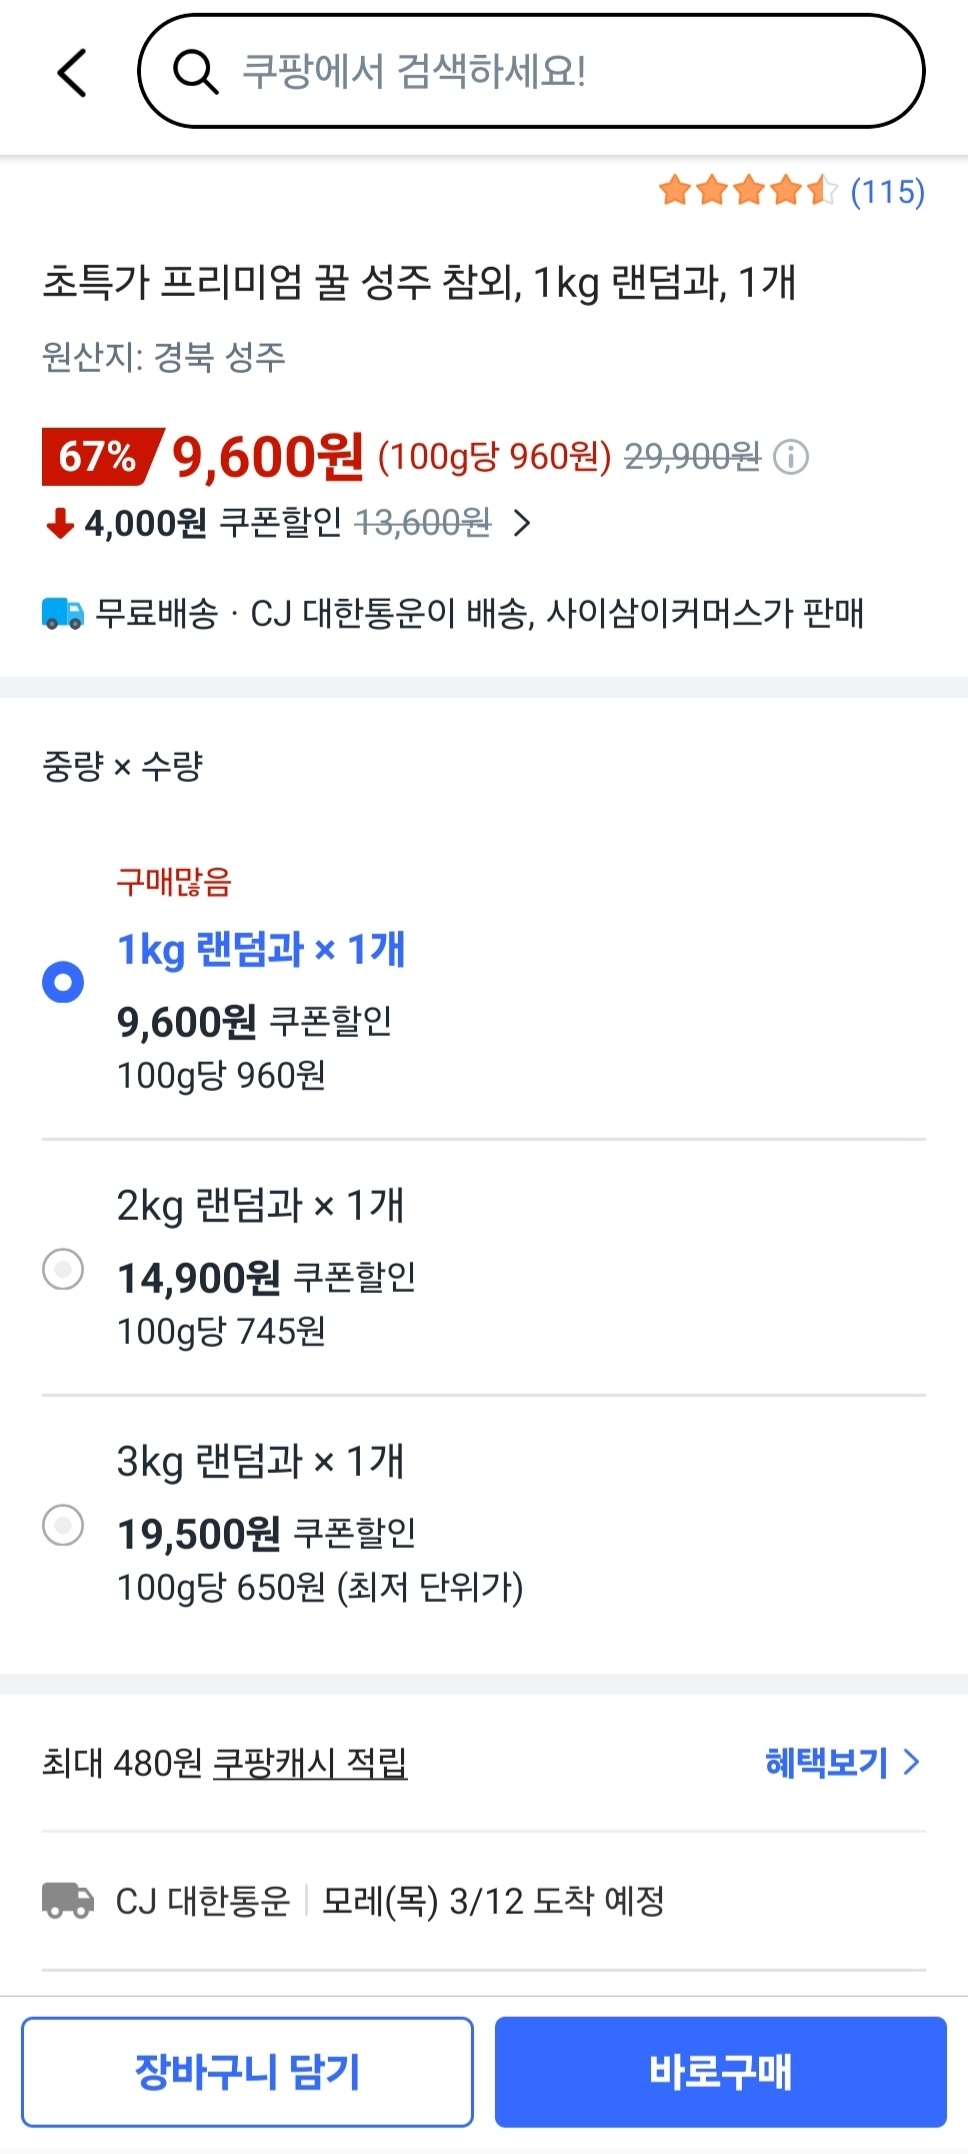This screenshot has height=2154, width=968.
Task: Open the (115) review count
Action: (x=887, y=191)
